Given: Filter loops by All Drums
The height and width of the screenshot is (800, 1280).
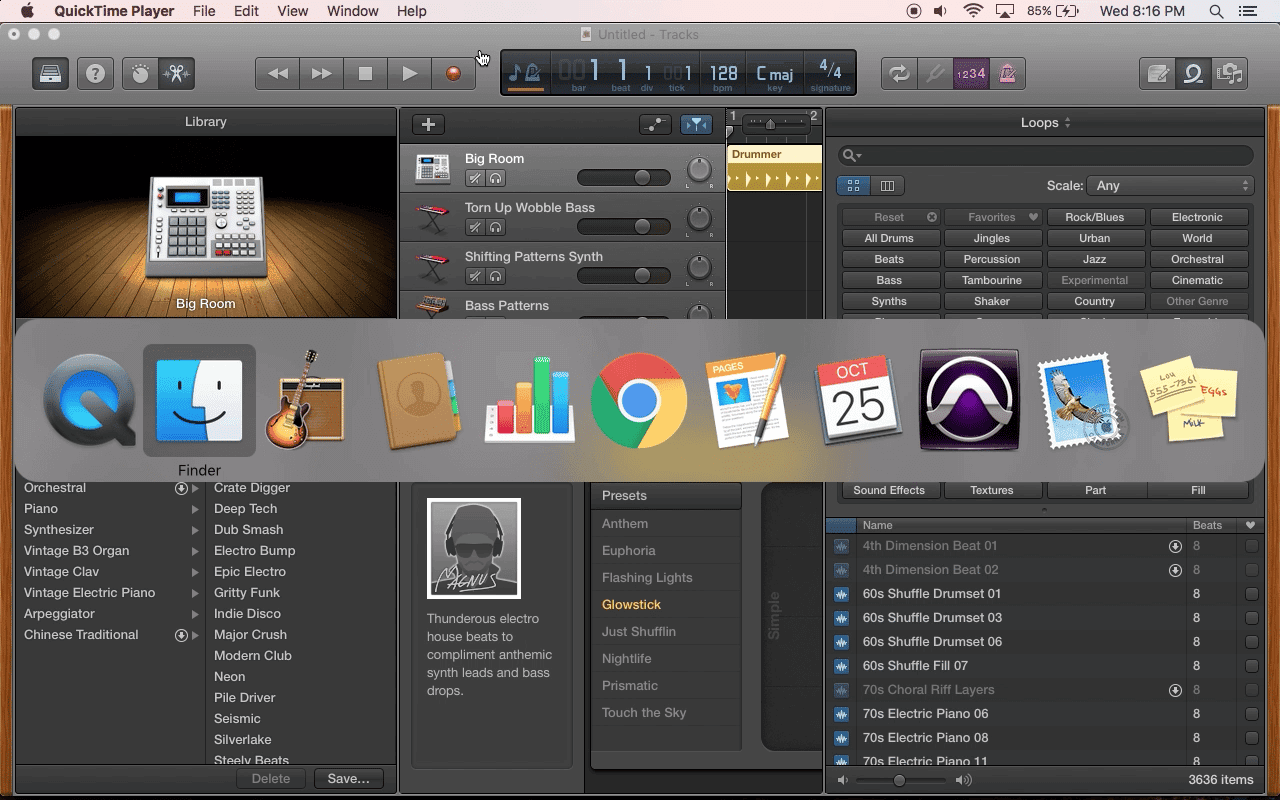Looking at the screenshot, I should 889,238.
